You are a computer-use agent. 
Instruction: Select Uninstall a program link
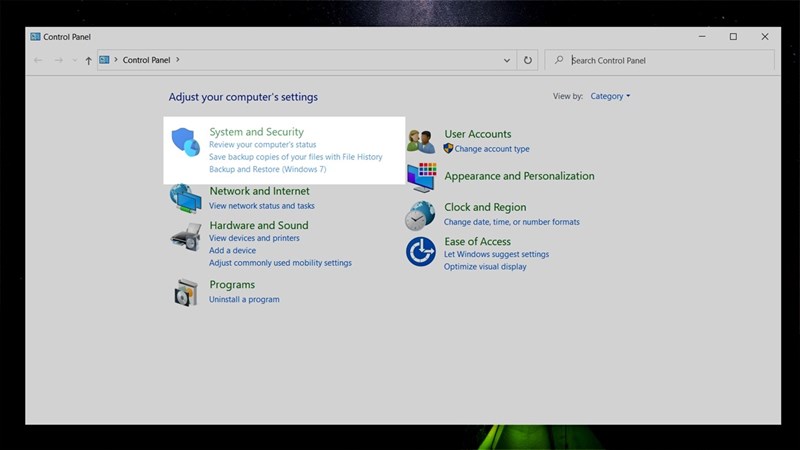pos(244,299)
